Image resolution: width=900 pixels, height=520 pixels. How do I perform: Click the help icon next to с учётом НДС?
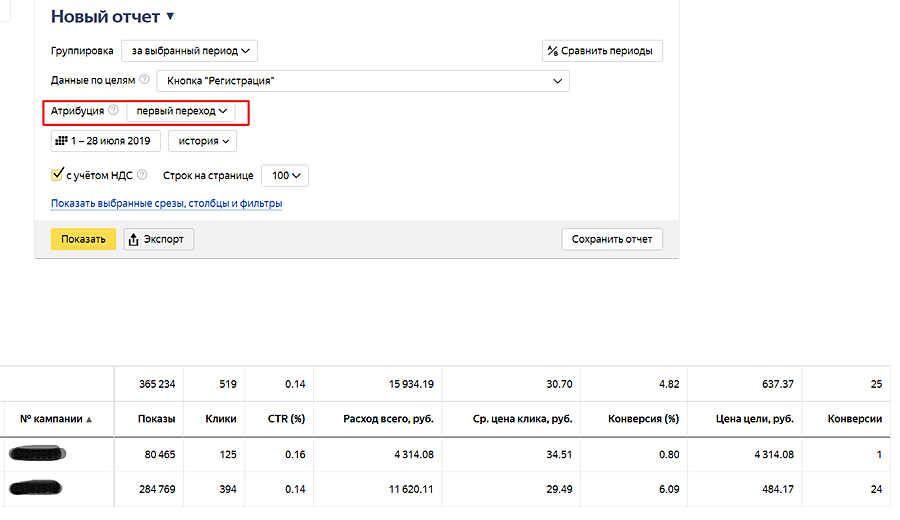[x=142, y=175]
